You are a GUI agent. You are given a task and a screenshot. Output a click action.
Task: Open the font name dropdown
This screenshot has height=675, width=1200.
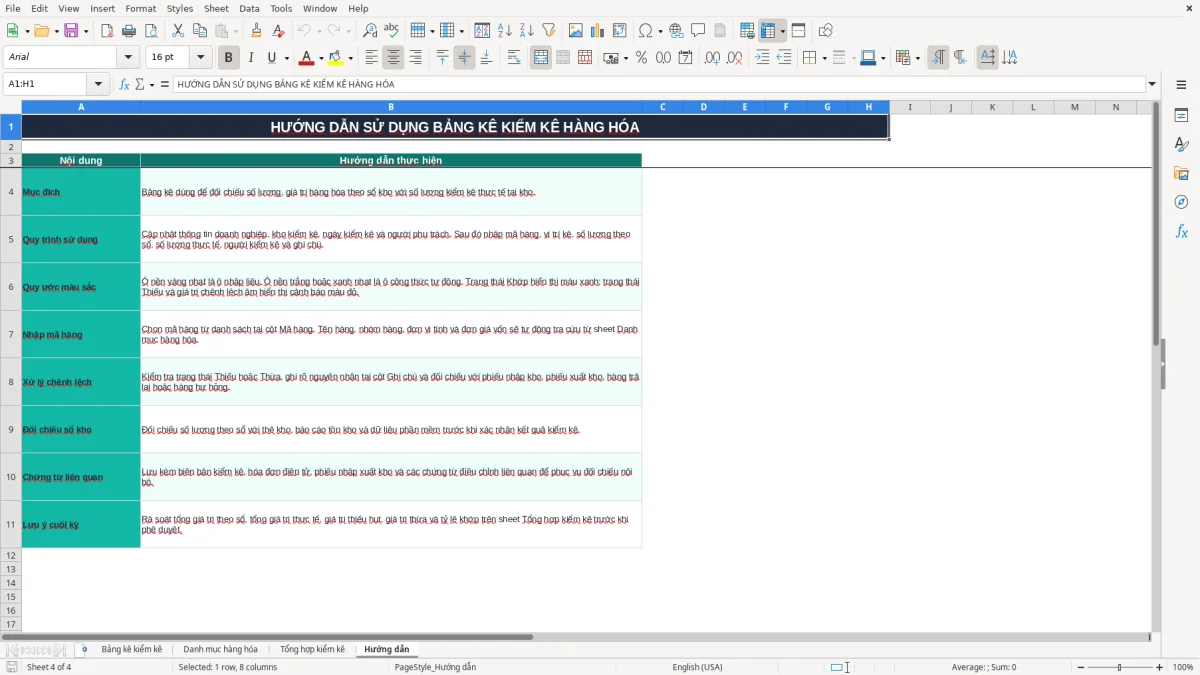tap(127, 58)
